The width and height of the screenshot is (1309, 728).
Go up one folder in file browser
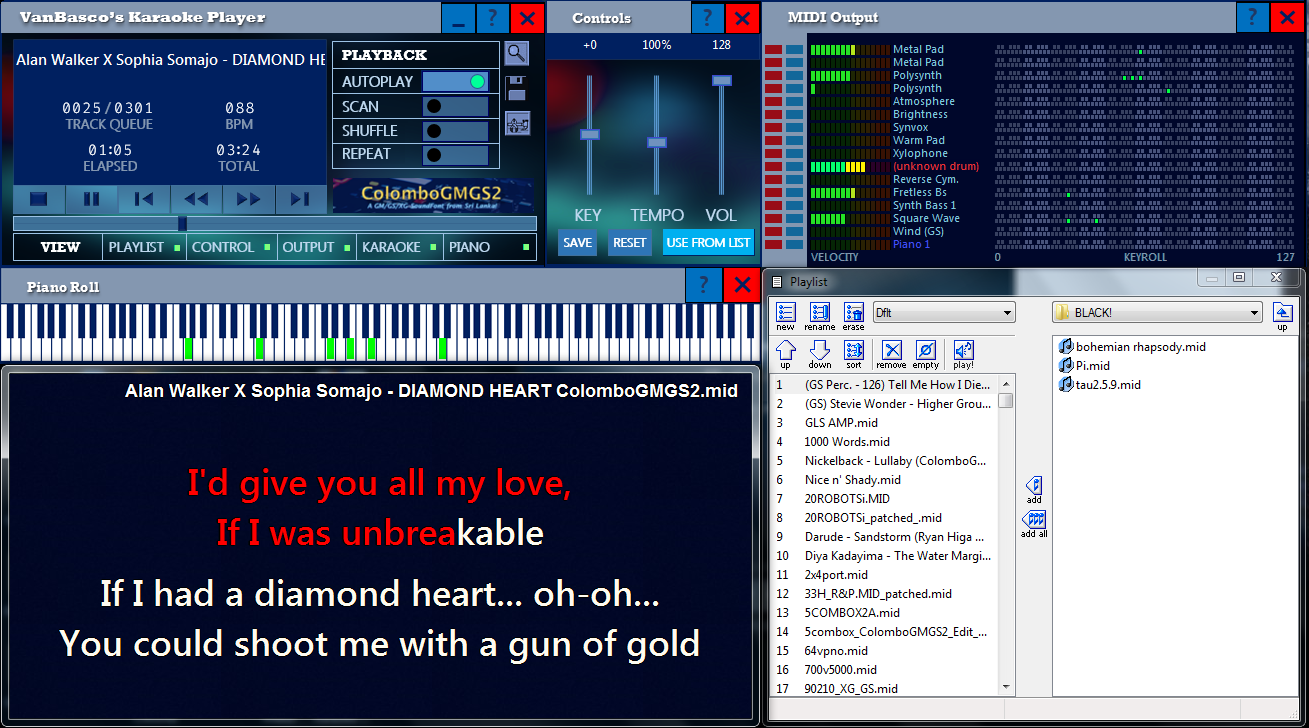(x=1282, y=317)
